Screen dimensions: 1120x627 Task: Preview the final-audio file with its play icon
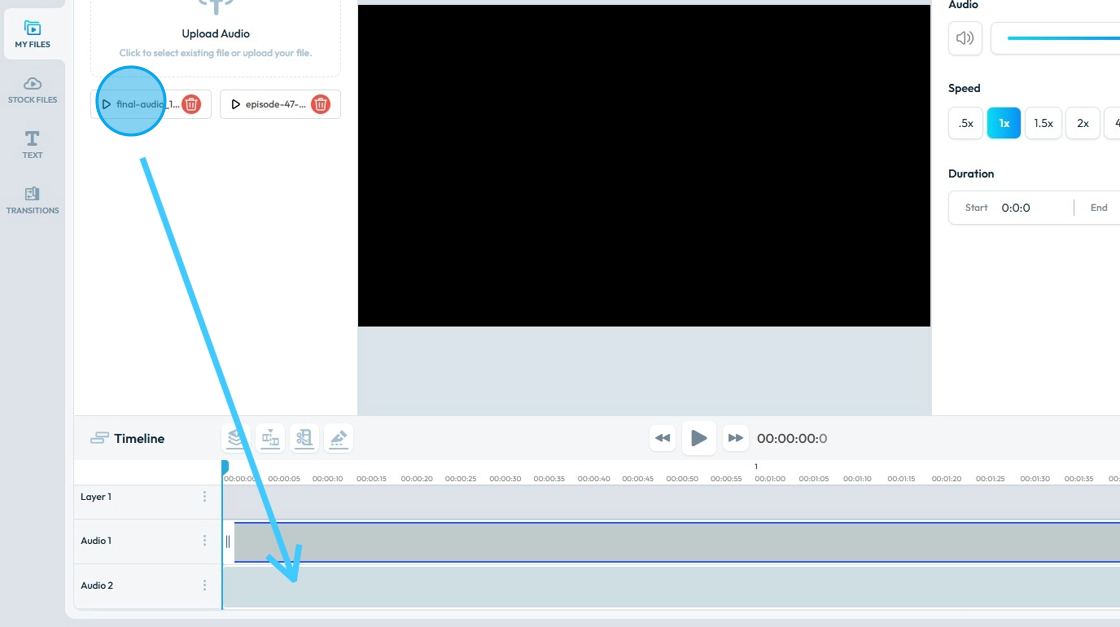(x=106, y=104)
